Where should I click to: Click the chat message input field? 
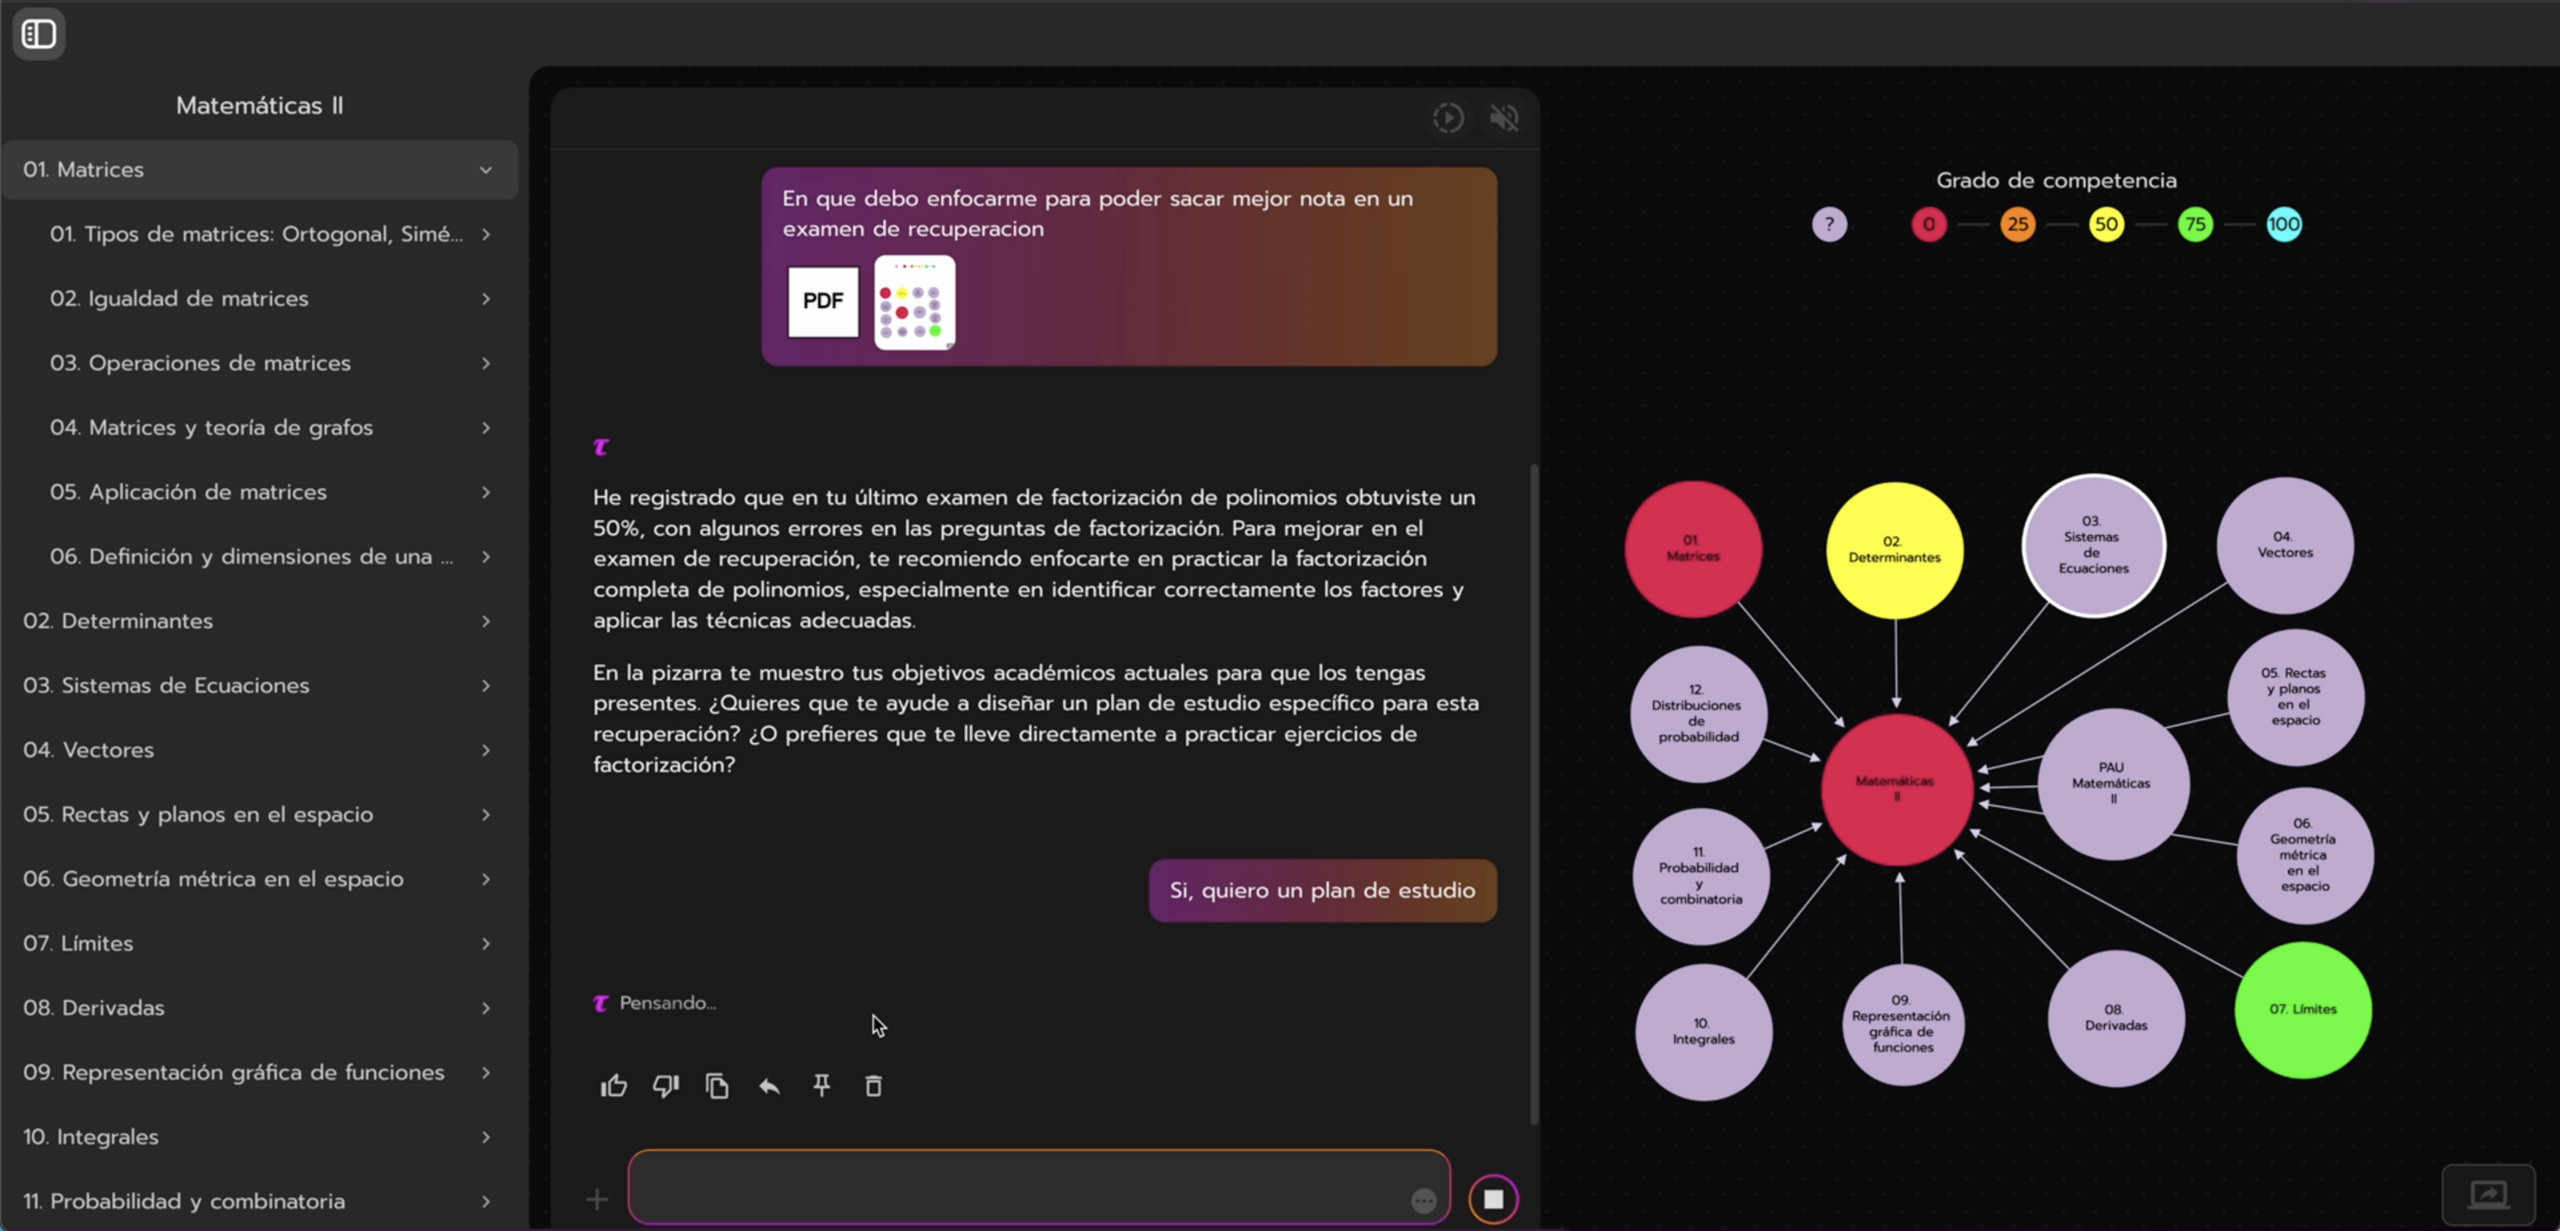coord(1020,1187)
